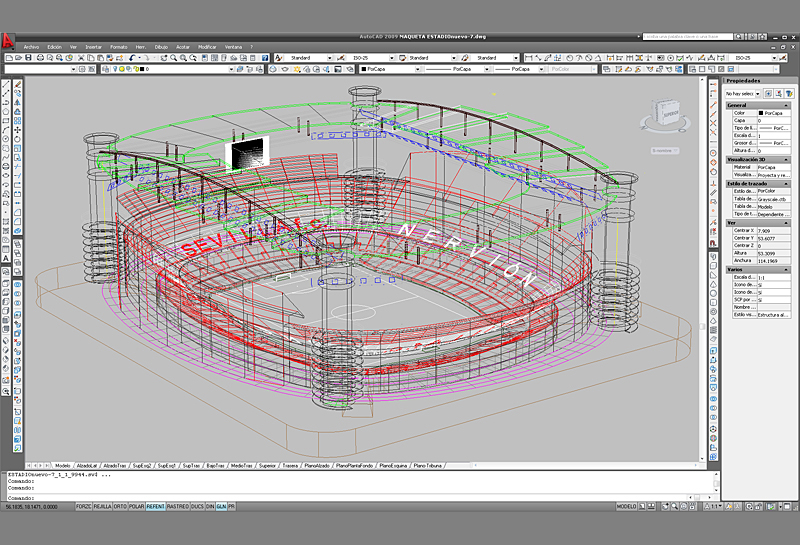Open the PorCapa color dropdown
800x545 pixels.
[417, 69]
